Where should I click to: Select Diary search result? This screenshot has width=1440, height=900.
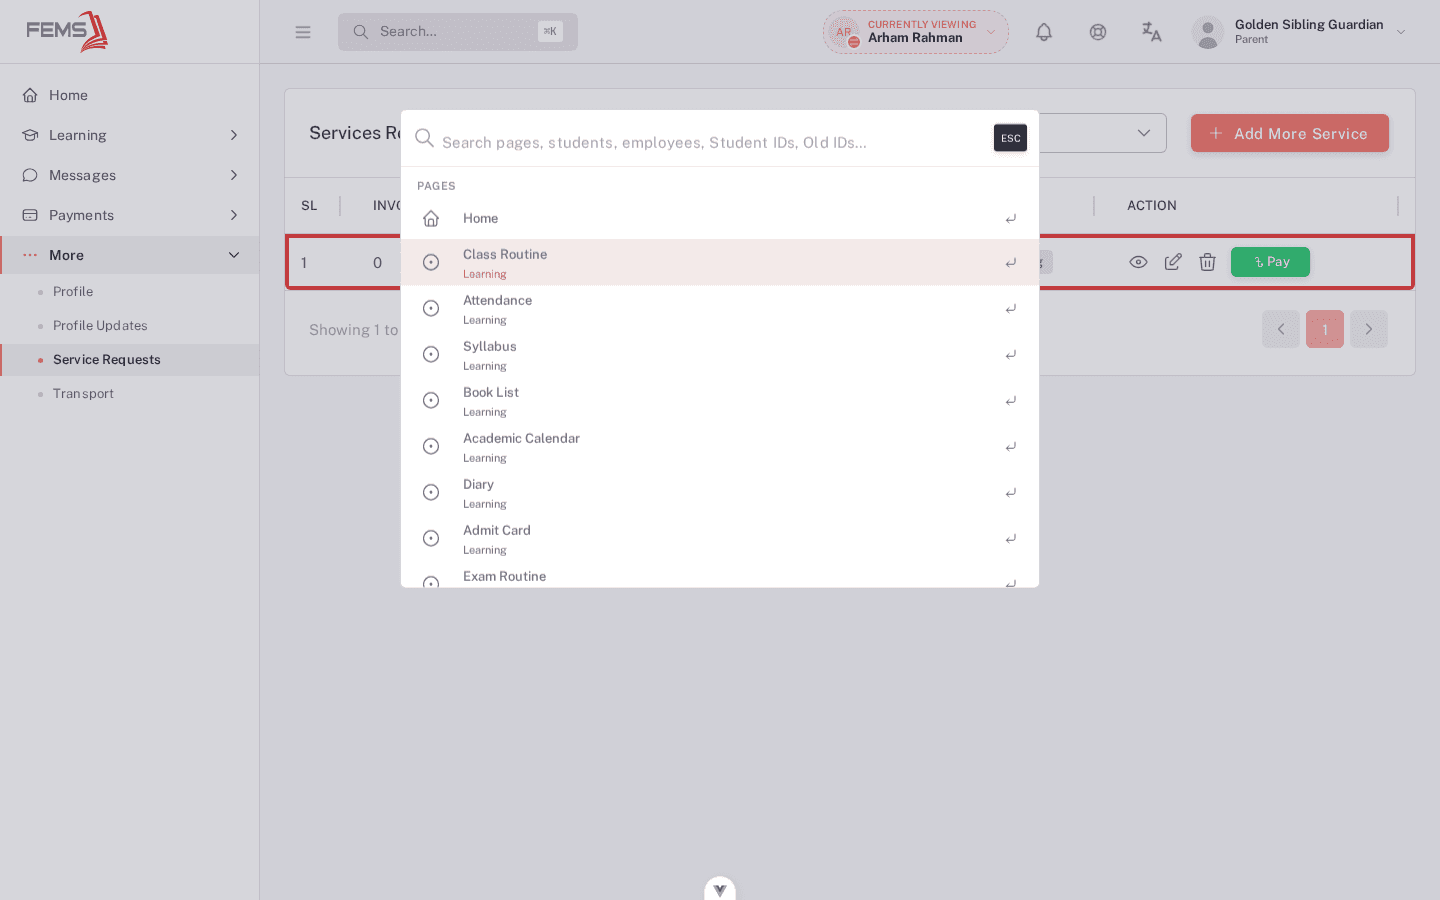point(720,492)
